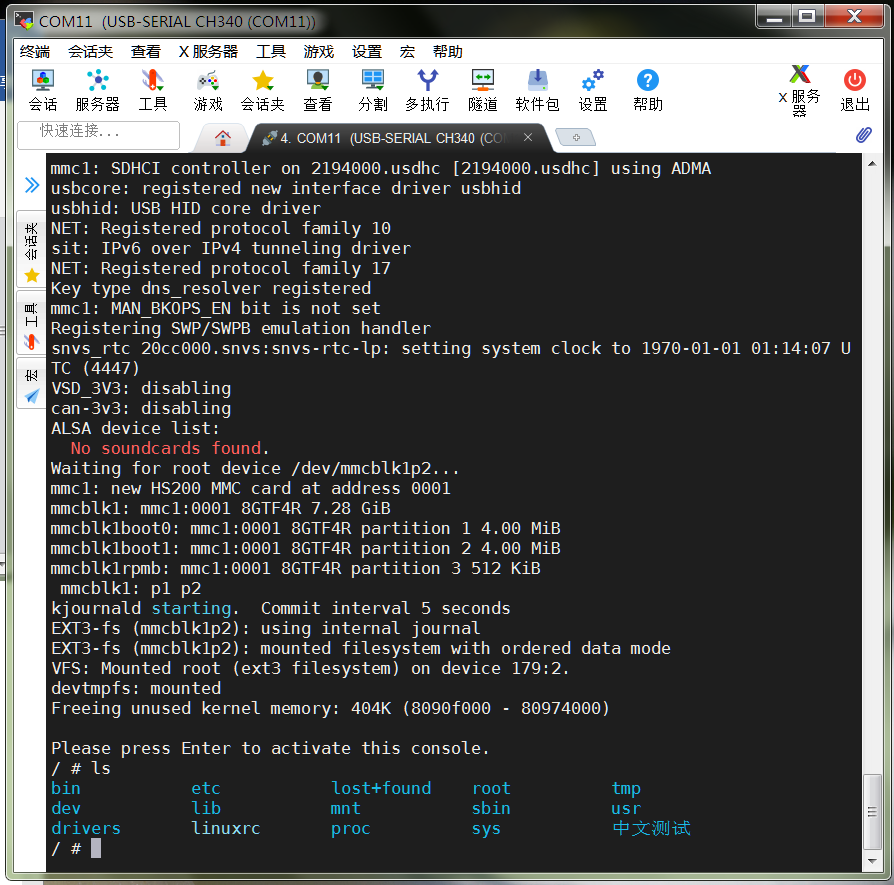Click the 'Please press Enter to activate' line
The width and height of the screenshot is (894, 885).
(x=270, y=748)
